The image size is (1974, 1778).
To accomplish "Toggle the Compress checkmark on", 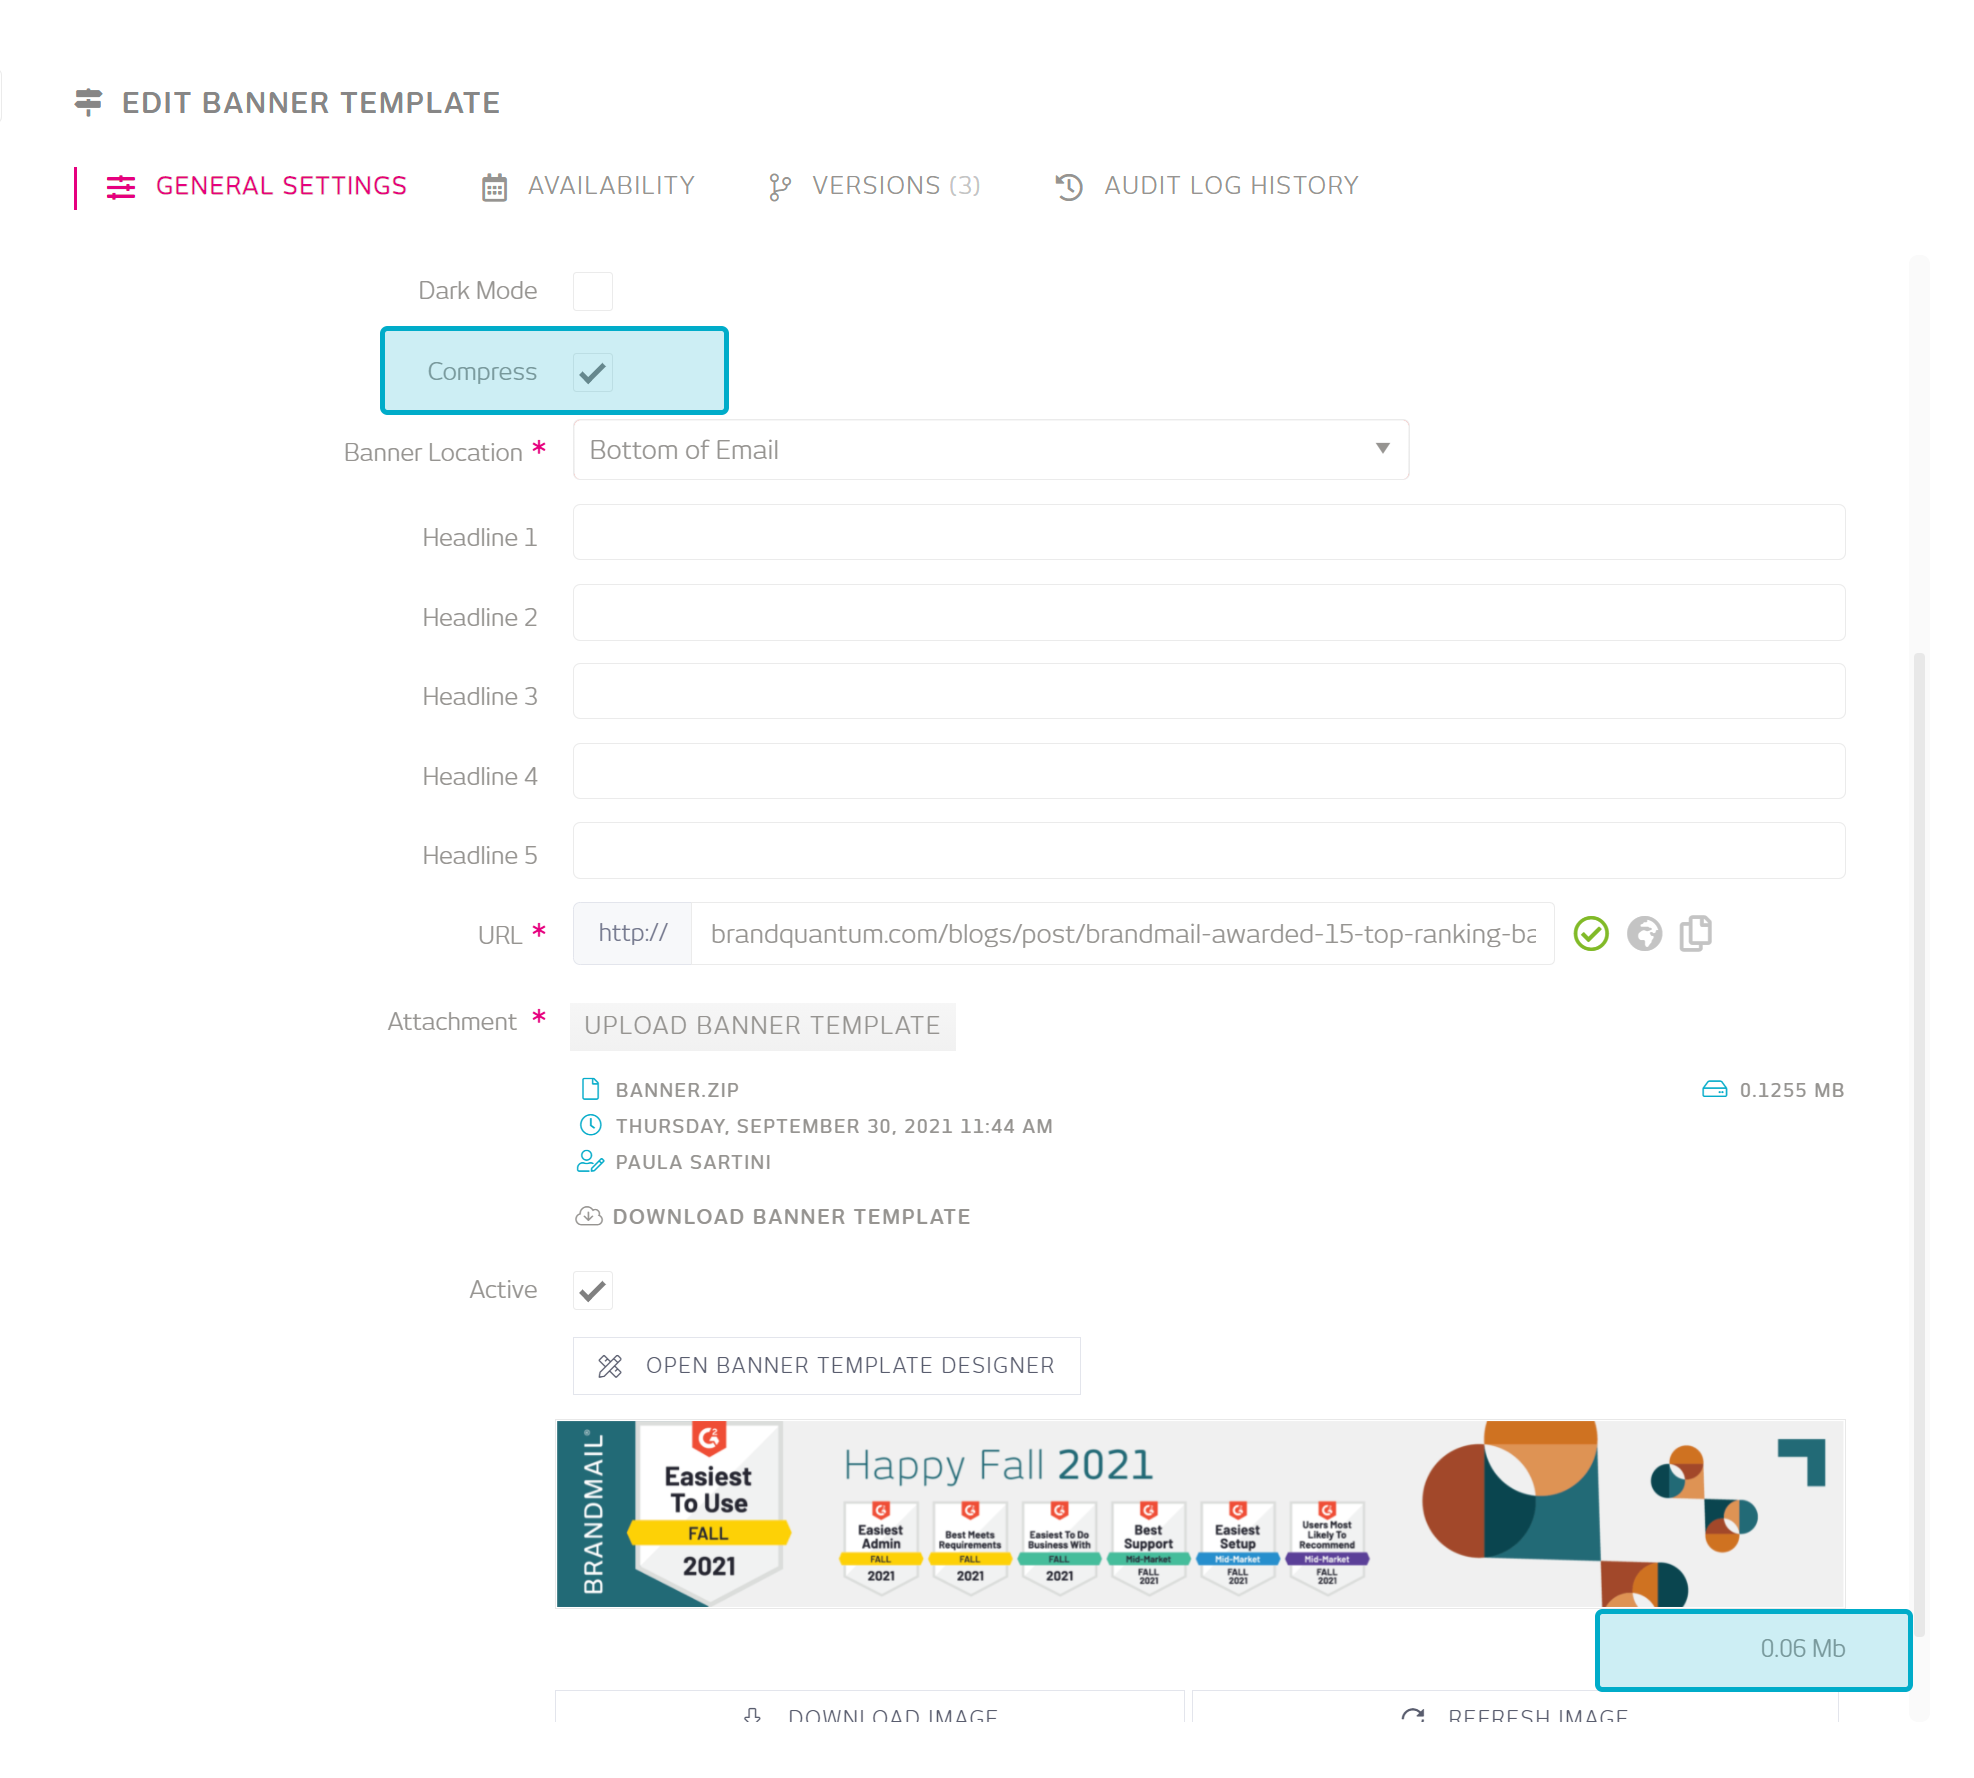I will click(596, 369).
